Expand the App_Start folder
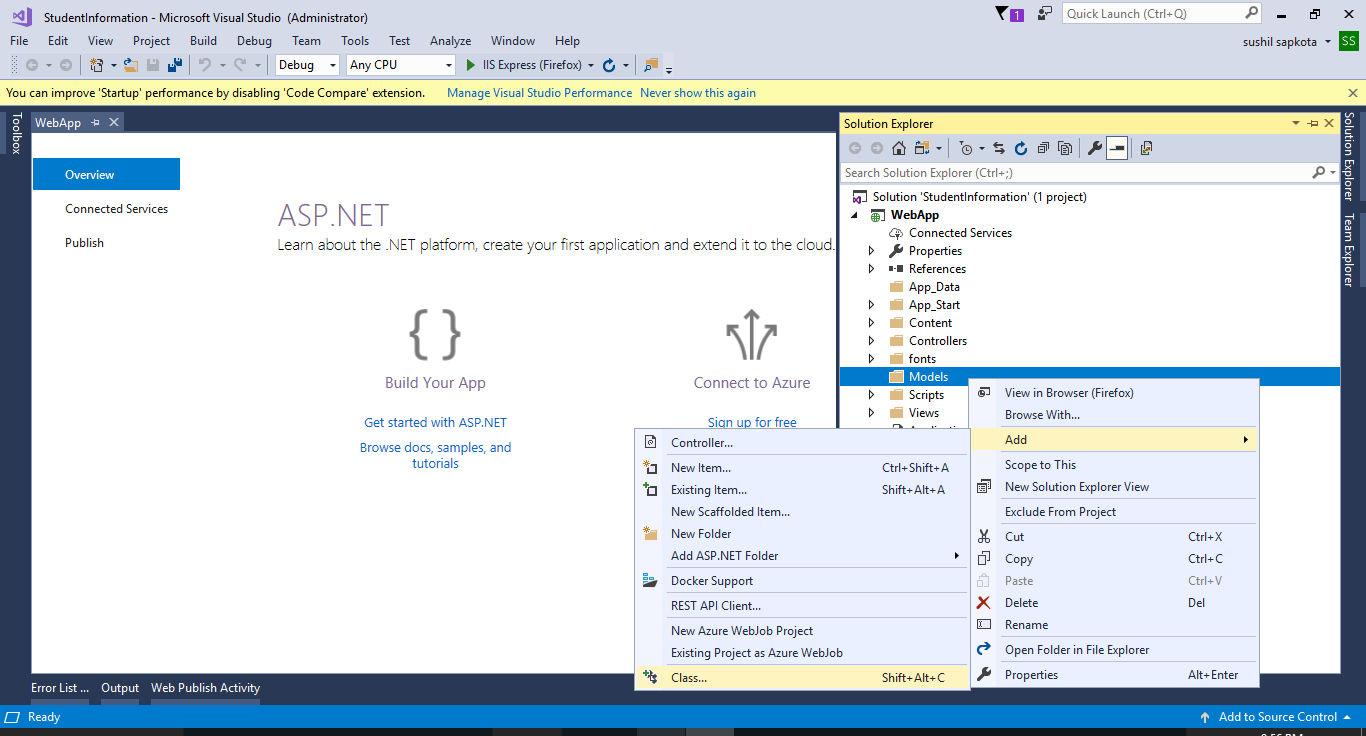Image resolution: width=1366 pixels, height=736 pixels. point(871,305)
